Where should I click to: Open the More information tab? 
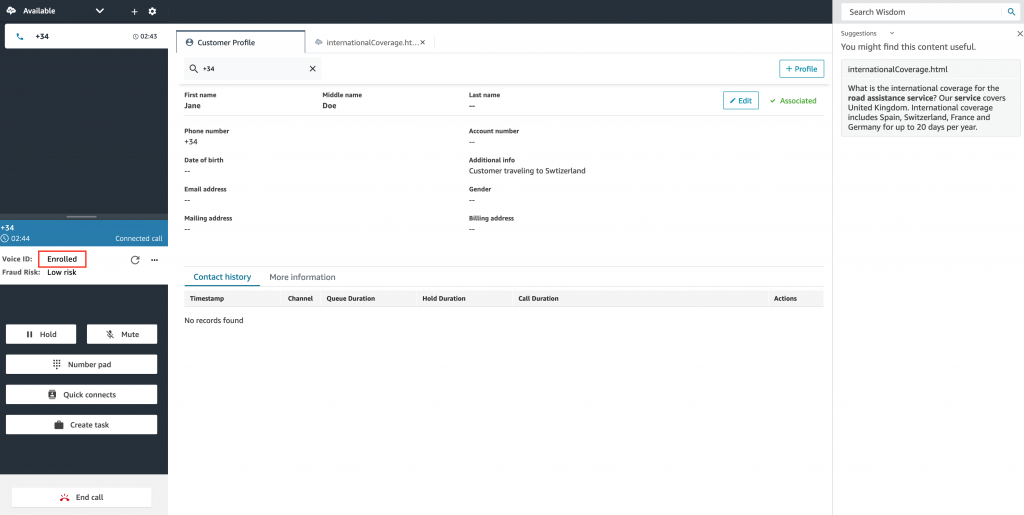[302, 277]
